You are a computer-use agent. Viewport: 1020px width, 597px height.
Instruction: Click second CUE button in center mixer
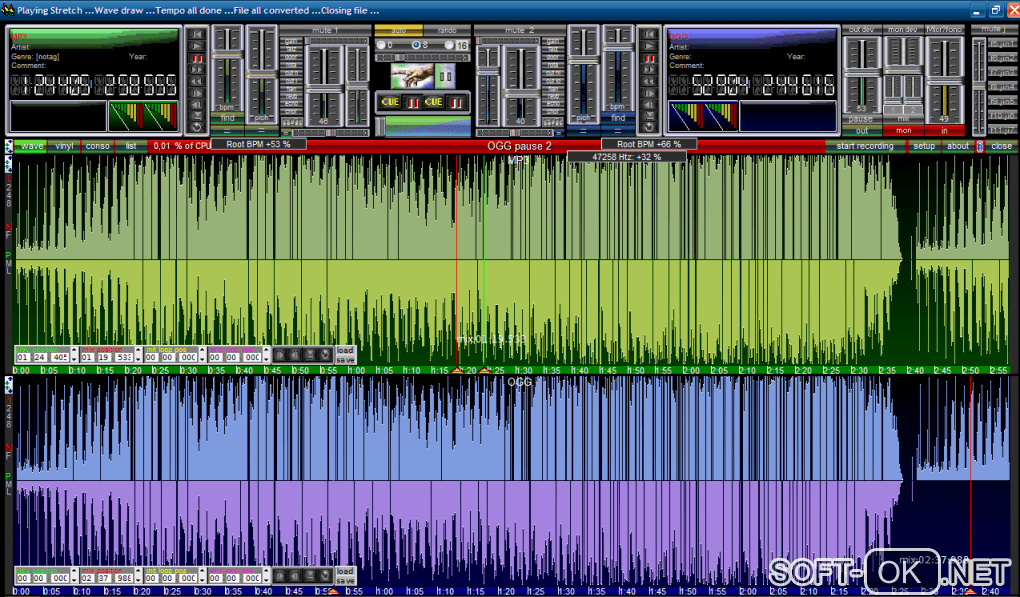[x=434, y=102]
